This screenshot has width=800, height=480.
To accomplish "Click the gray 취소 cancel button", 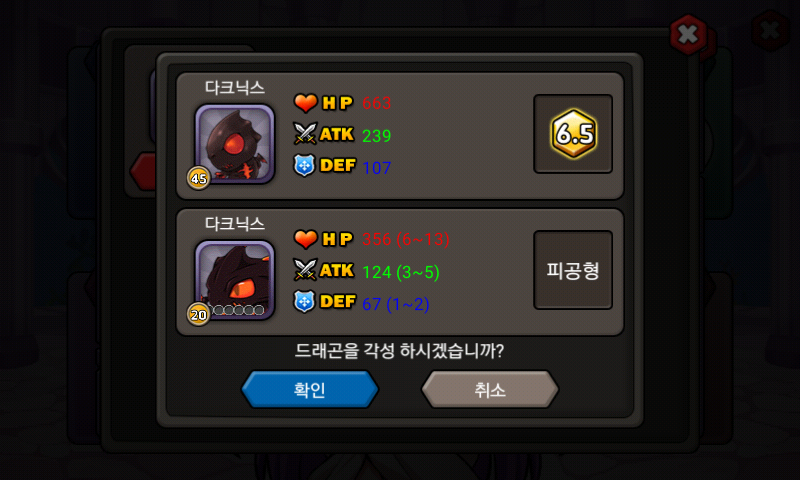I will click(490, 389).
